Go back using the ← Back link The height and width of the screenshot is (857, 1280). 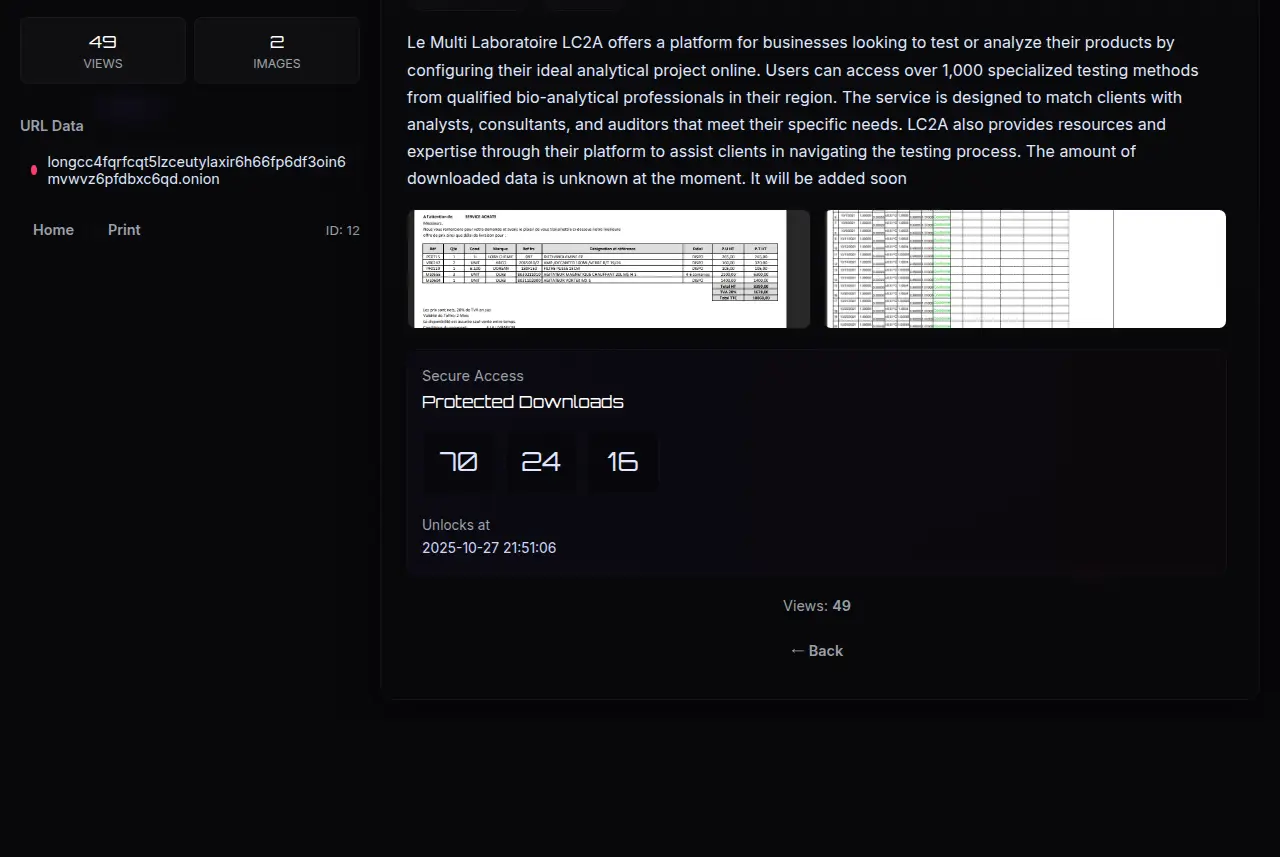click(816, 651)
